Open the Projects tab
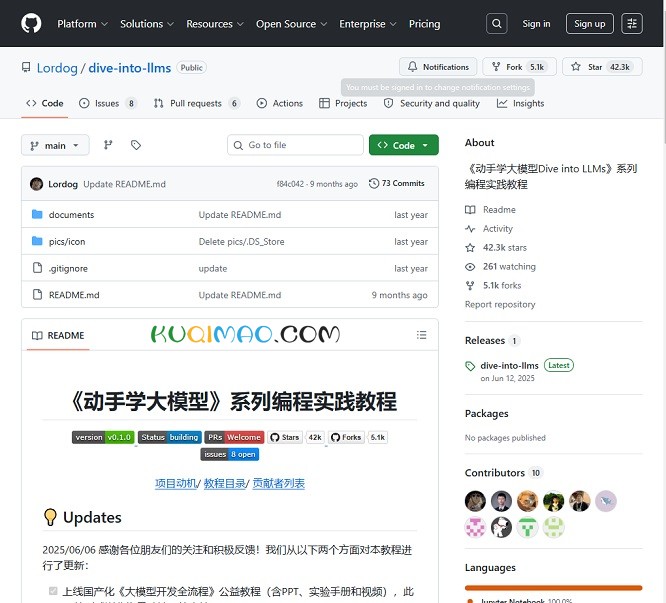Viewport: 666px width, 603px height. point(343,103)
